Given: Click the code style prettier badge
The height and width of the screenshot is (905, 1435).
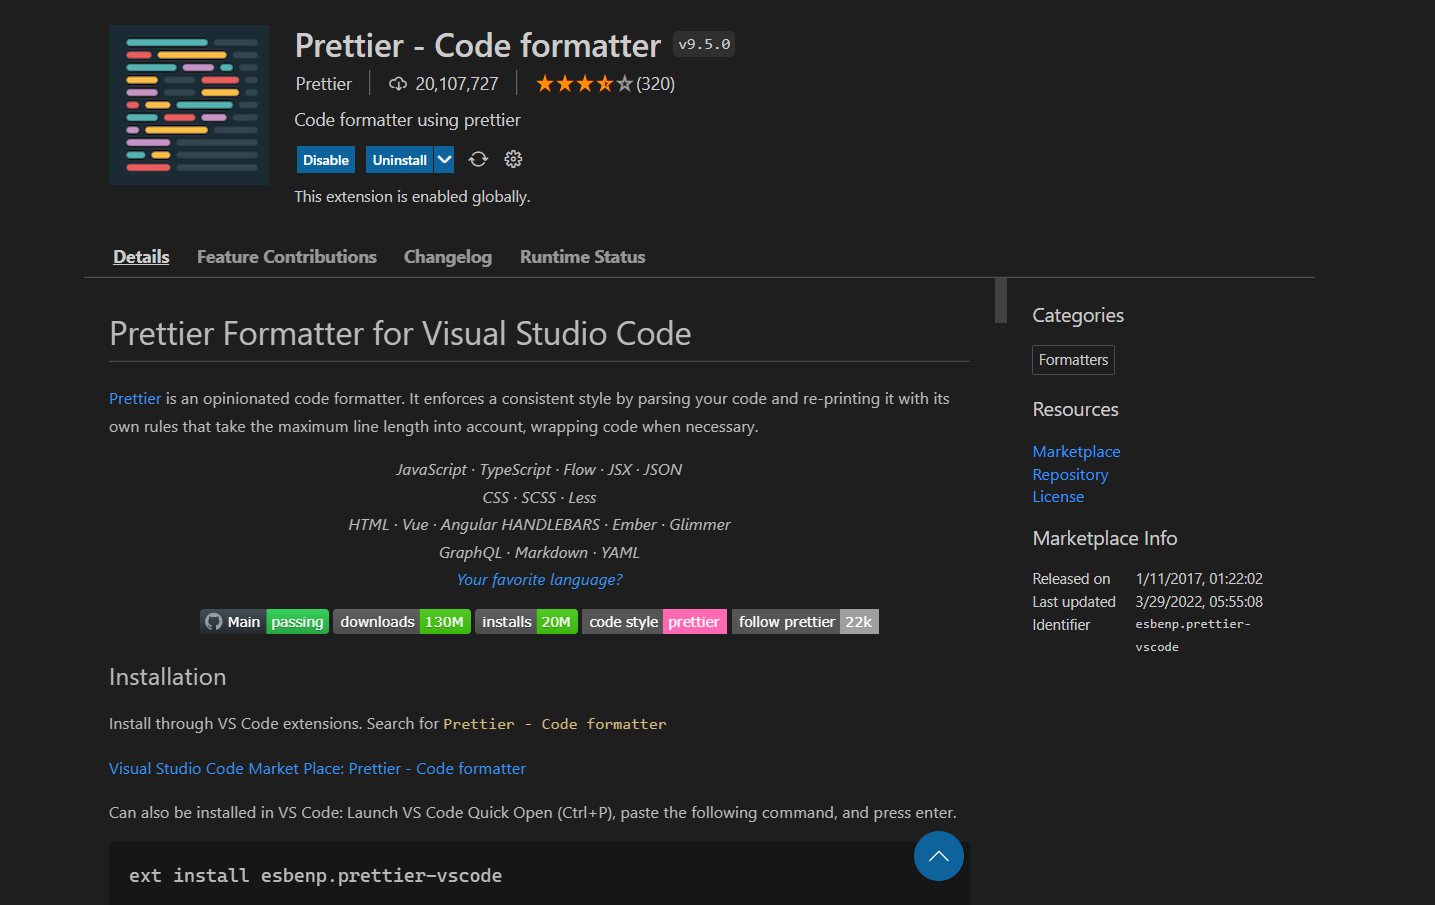Looking at the screenshot, I should pyautogui.click(x=654, y=622).
